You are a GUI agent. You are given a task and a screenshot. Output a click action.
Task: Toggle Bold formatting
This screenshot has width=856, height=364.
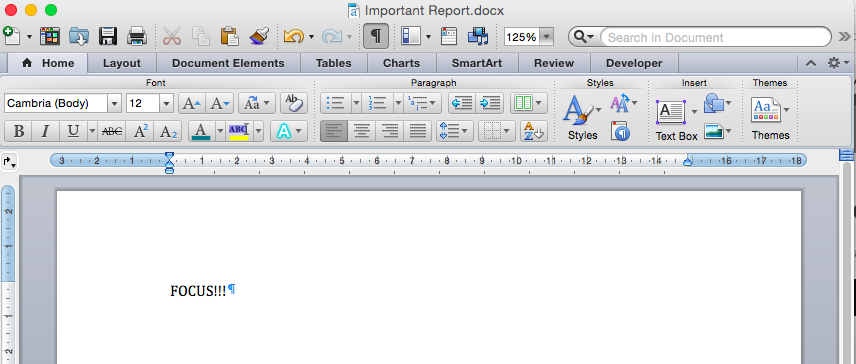coord(19,132)
